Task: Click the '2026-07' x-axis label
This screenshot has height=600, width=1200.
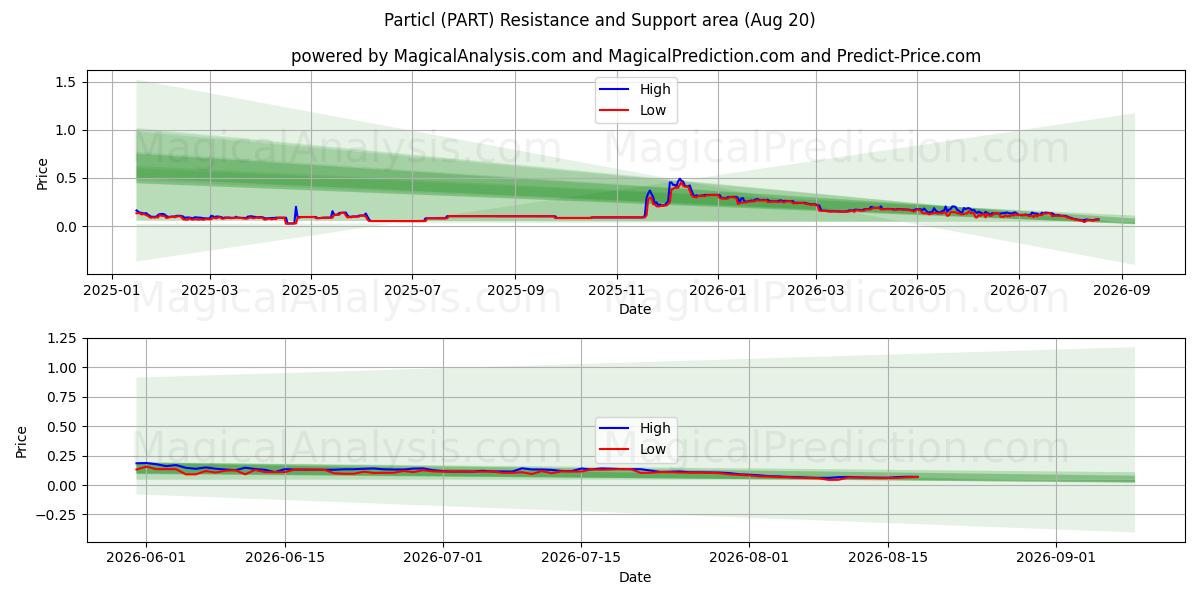Action: click(x=1019, y=290)
